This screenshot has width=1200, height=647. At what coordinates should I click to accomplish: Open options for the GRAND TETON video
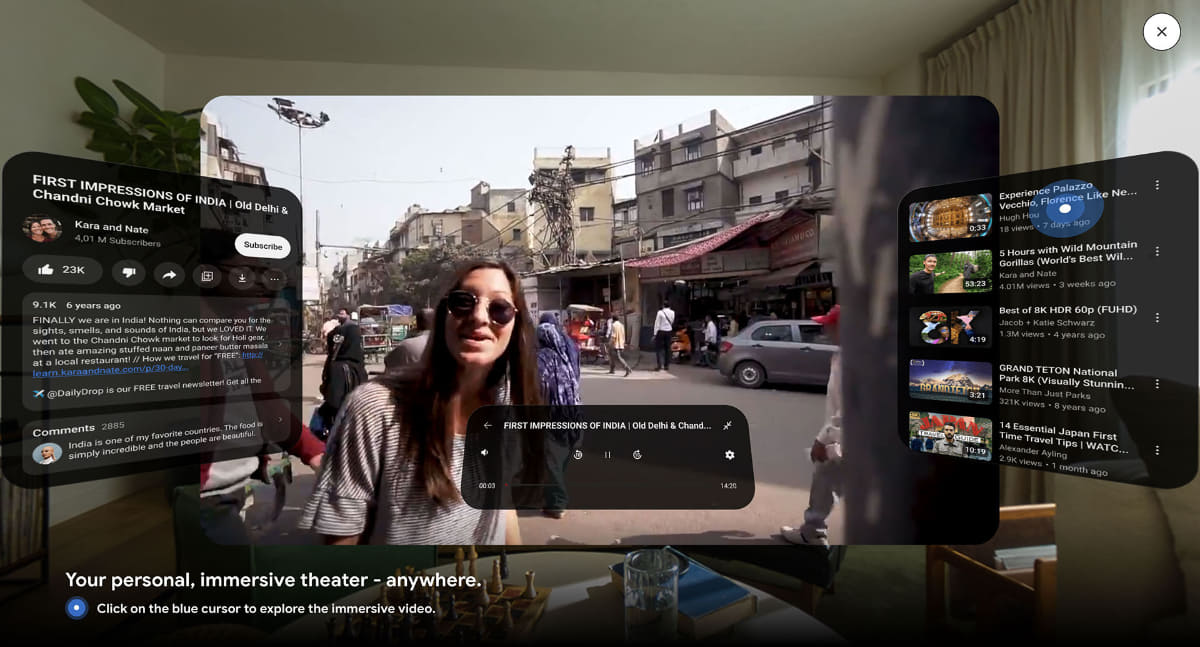(1158, 382)
